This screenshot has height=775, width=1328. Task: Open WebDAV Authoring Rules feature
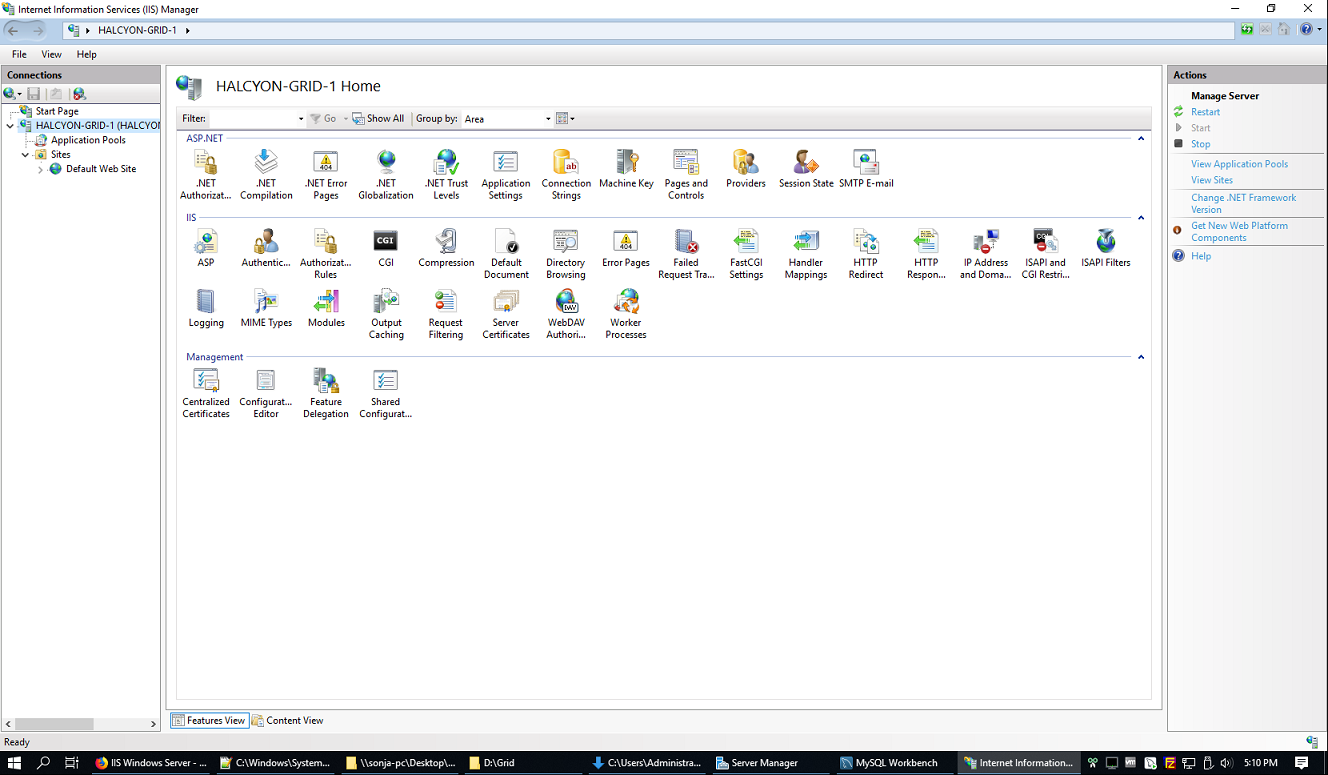tap(566, 314)
